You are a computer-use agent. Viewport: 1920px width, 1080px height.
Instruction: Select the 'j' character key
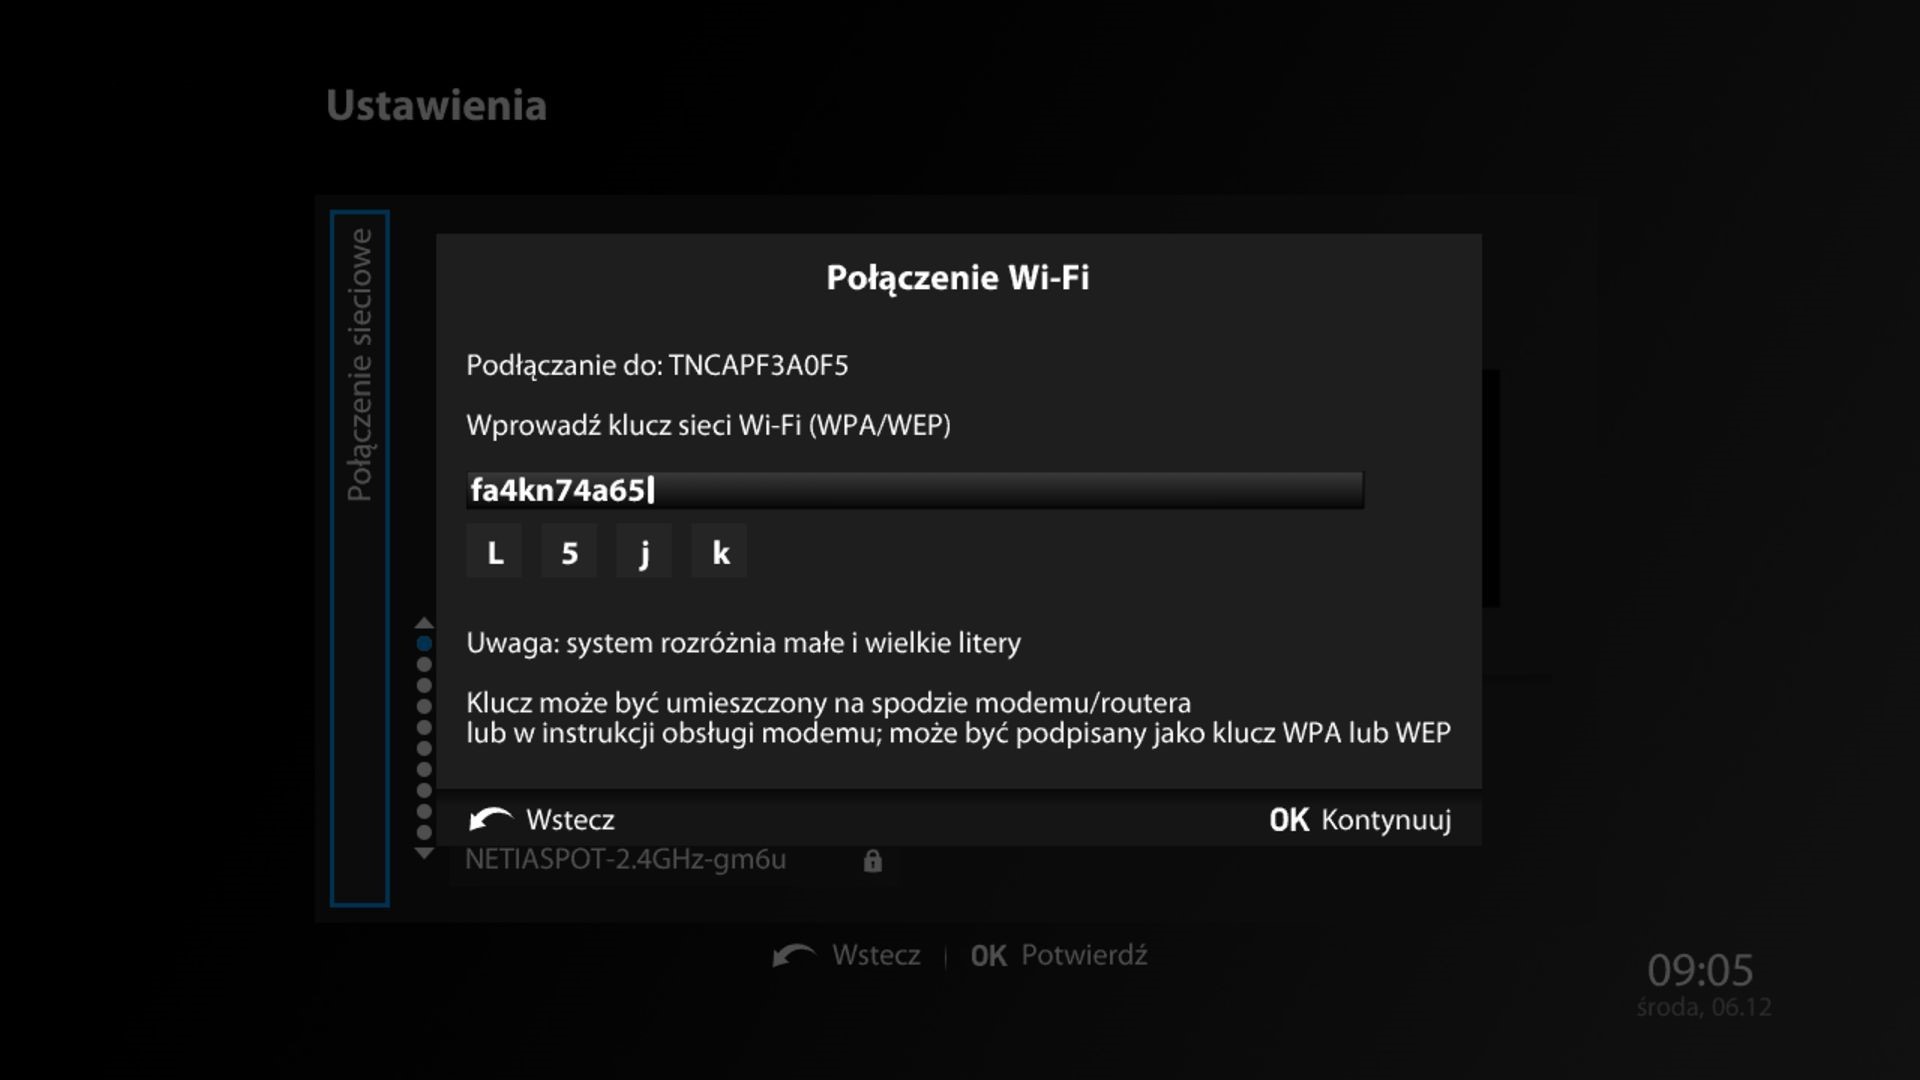pyautogui.click(x=644, y=551)
